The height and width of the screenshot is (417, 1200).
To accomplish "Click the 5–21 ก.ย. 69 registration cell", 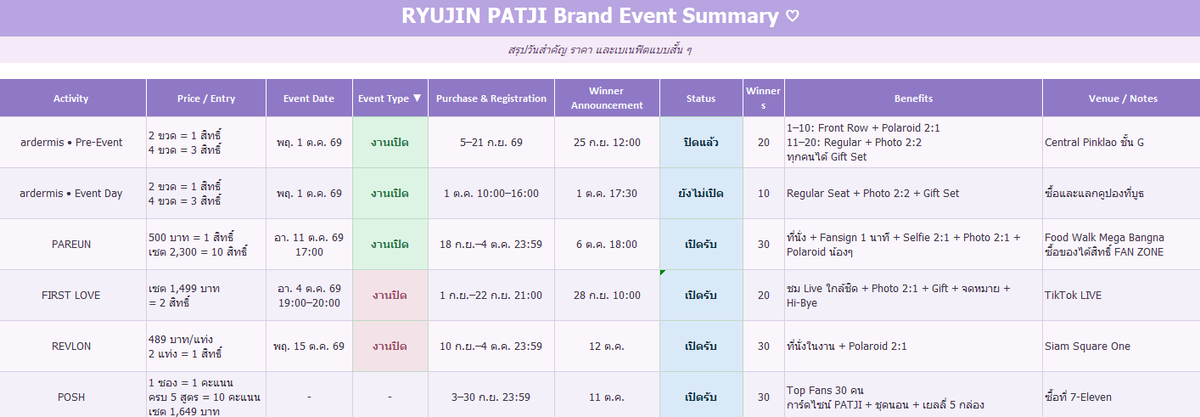I will click(491, 142).
